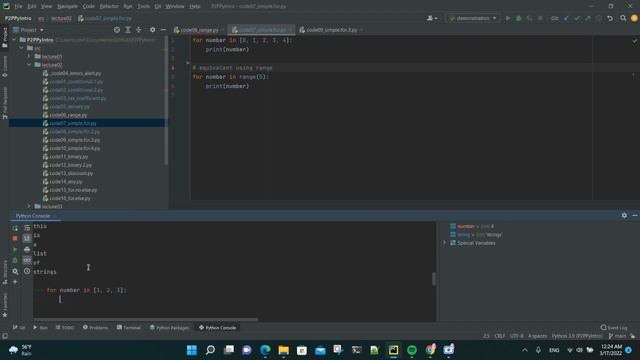This screenshot has width=640, height=360.
Task: Expand the lecture01 folder
Action: click(x=29, y=56)
